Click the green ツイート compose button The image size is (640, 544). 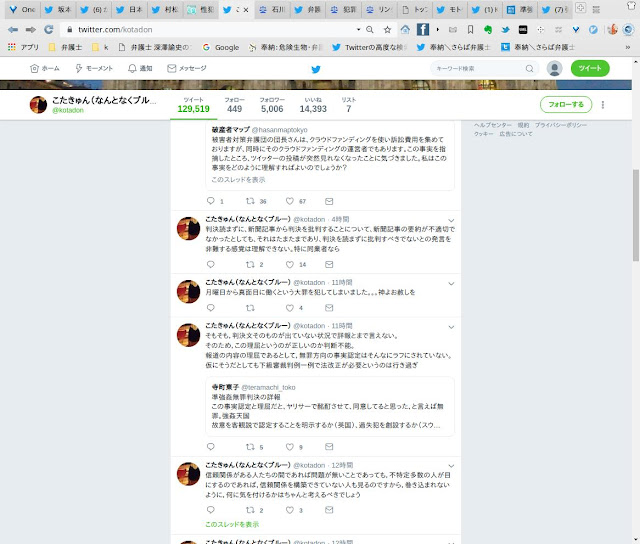click(x=590, y=68)
